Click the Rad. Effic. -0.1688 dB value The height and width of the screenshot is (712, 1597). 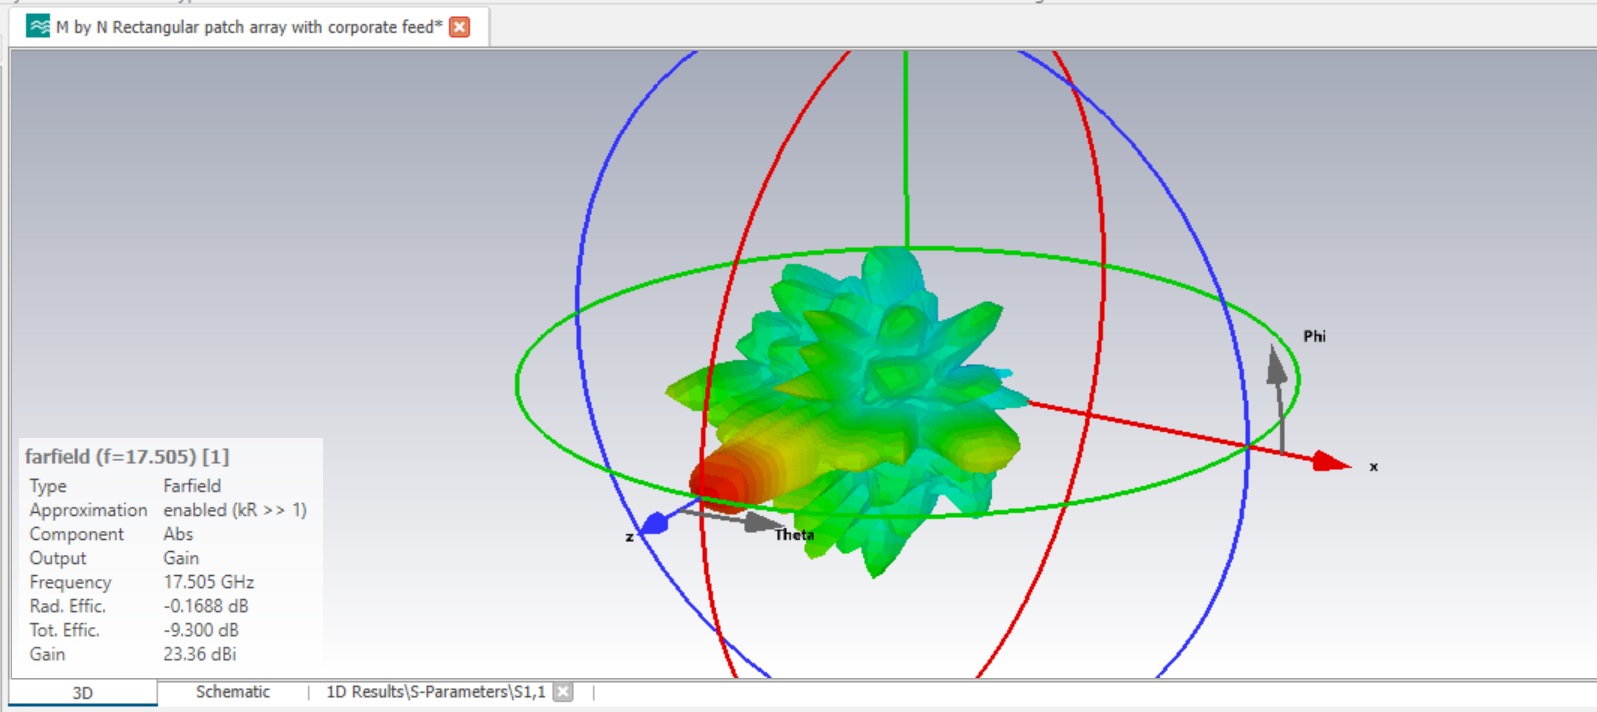[205, 606]
